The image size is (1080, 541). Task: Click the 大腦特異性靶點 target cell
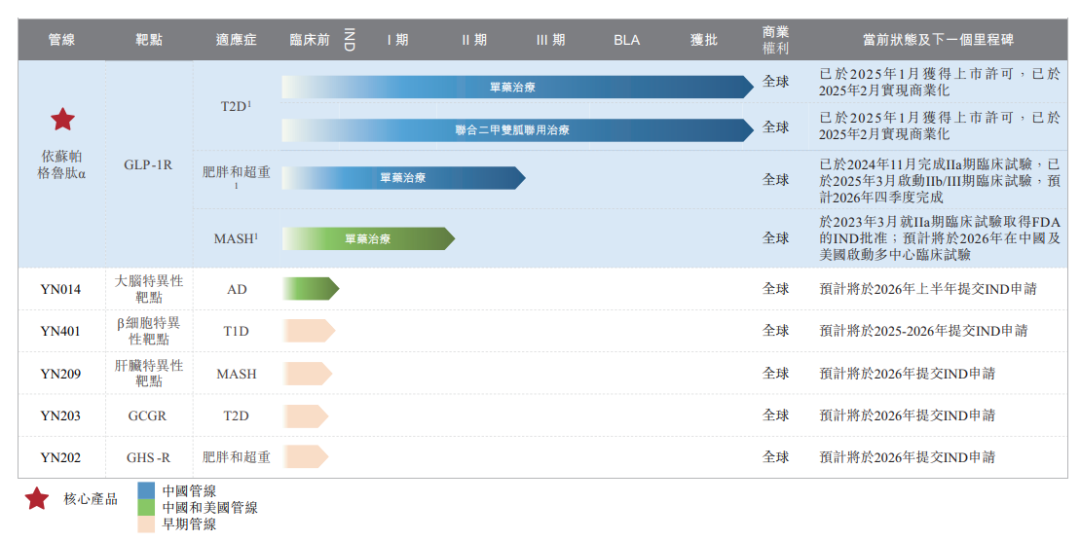[x=149, y=289]
